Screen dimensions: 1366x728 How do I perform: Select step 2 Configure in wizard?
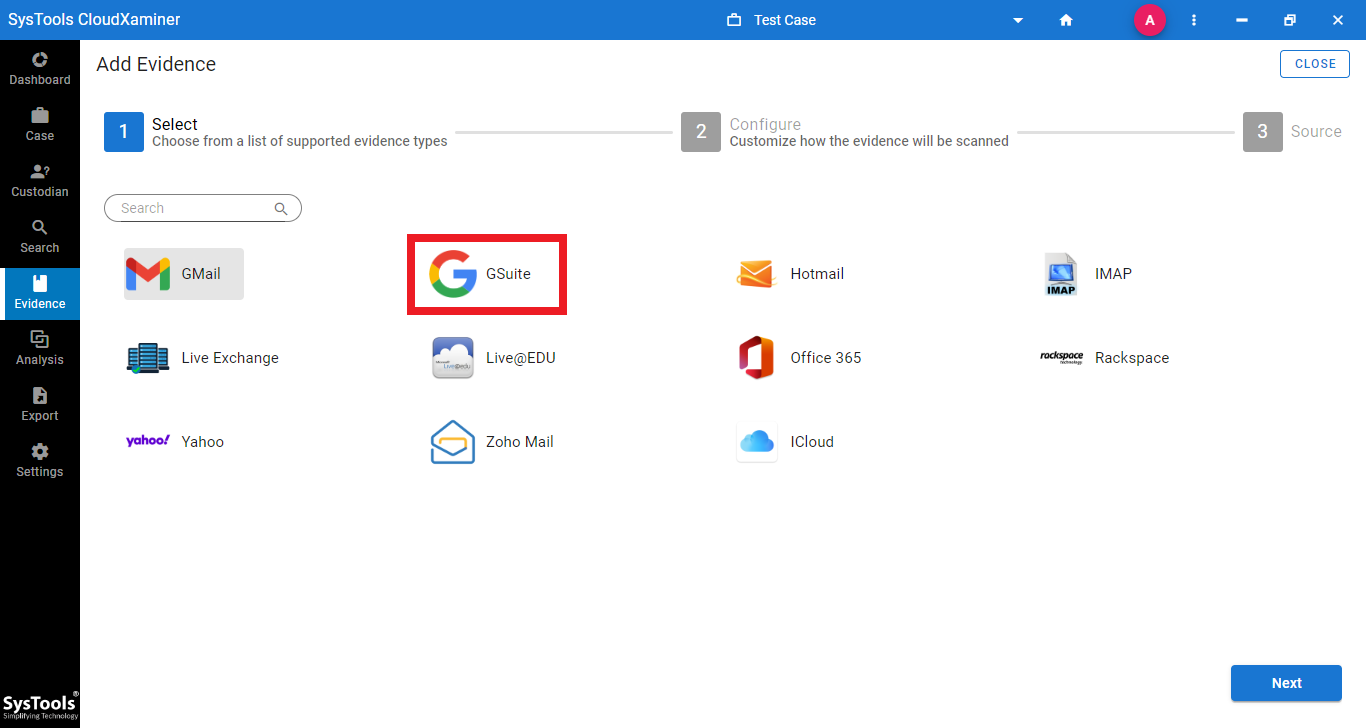pos(845,132)
